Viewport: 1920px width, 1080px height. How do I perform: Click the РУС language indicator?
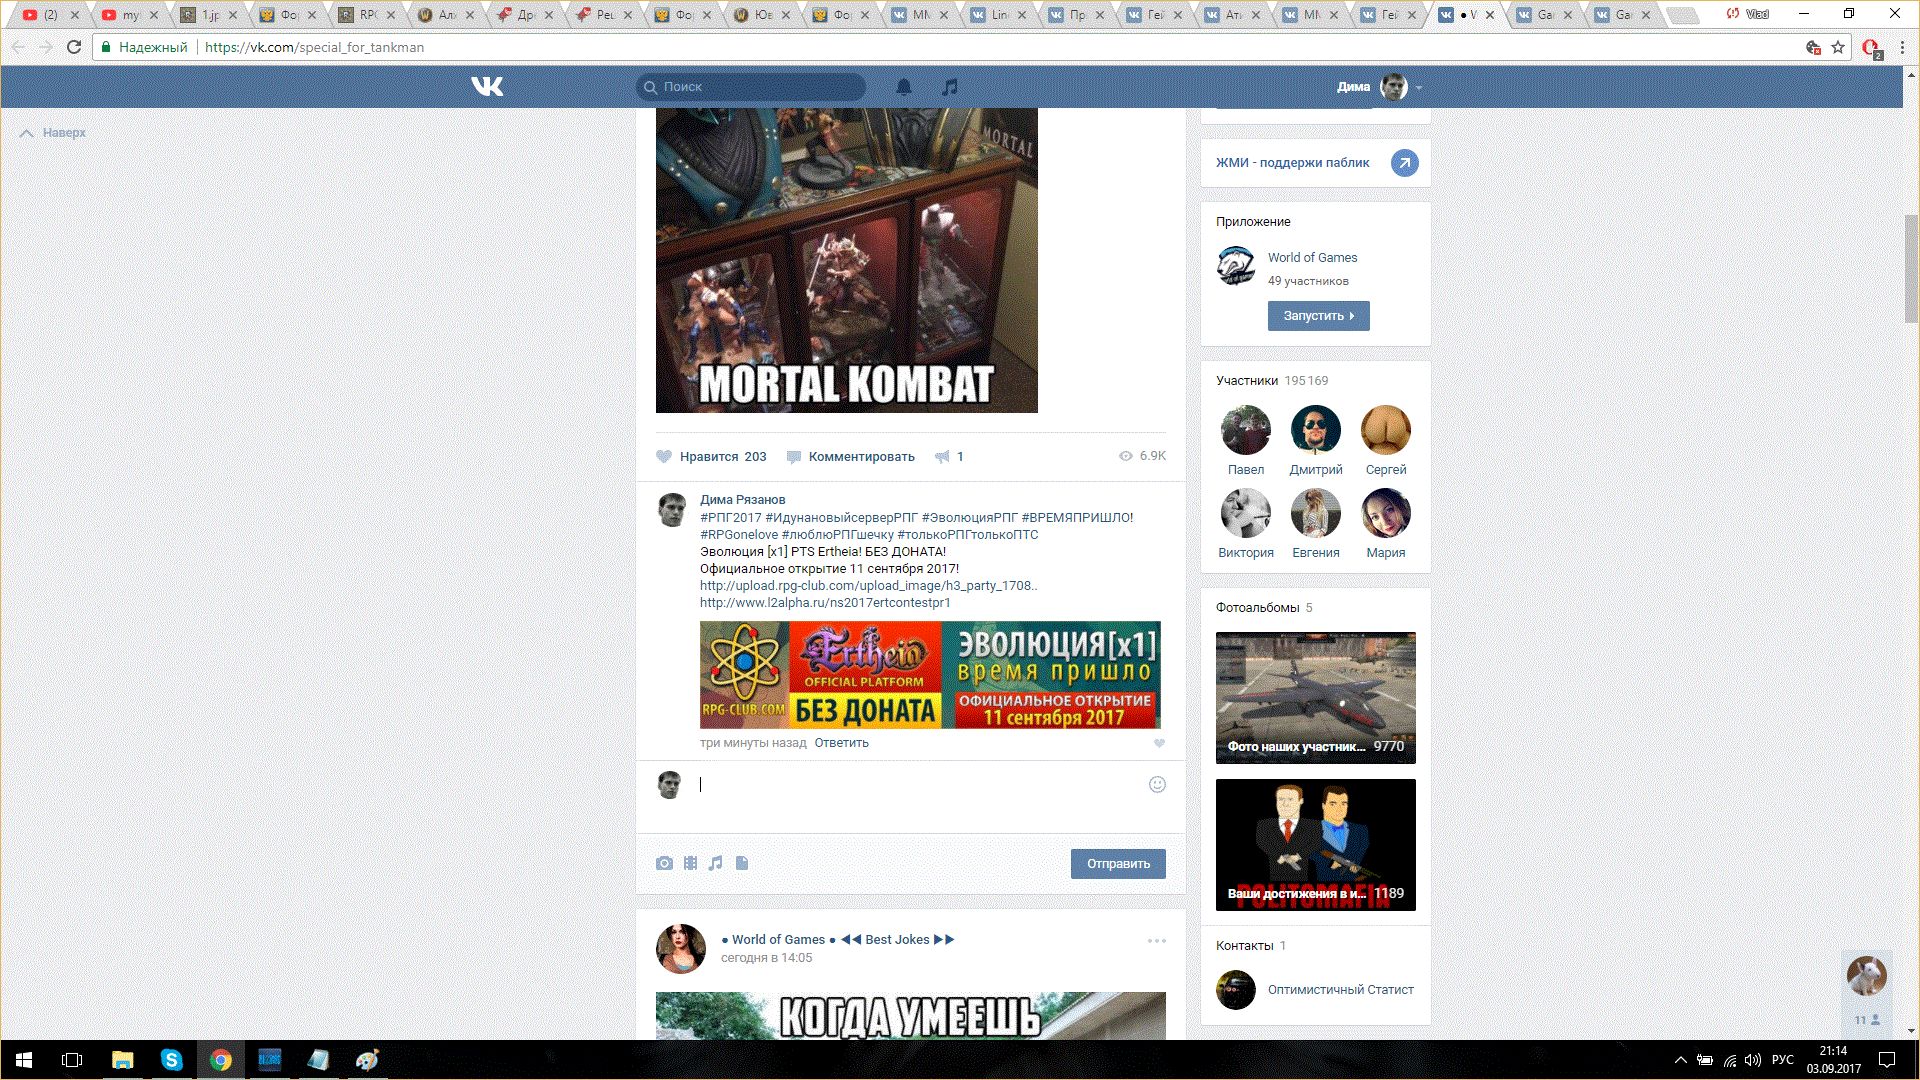coord(1783,1060)
